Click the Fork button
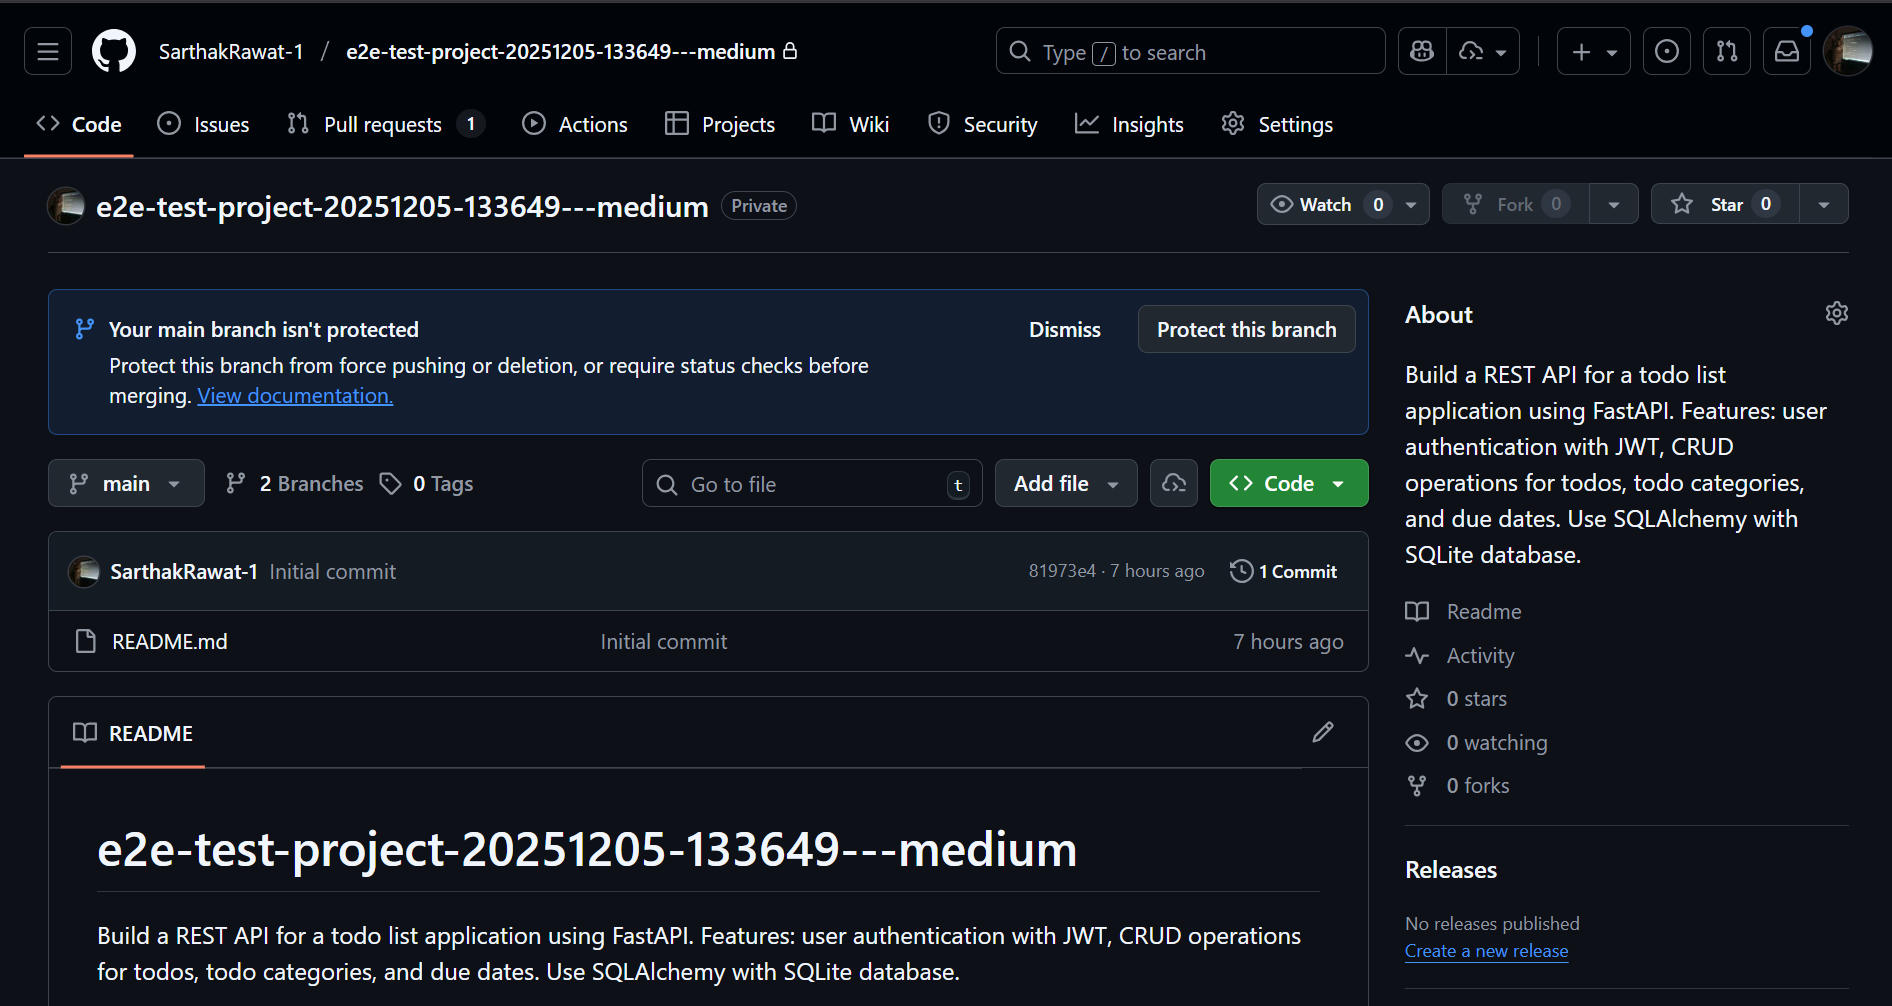The height and width of the screenshot is (1006, 1892). point(1516,204)
